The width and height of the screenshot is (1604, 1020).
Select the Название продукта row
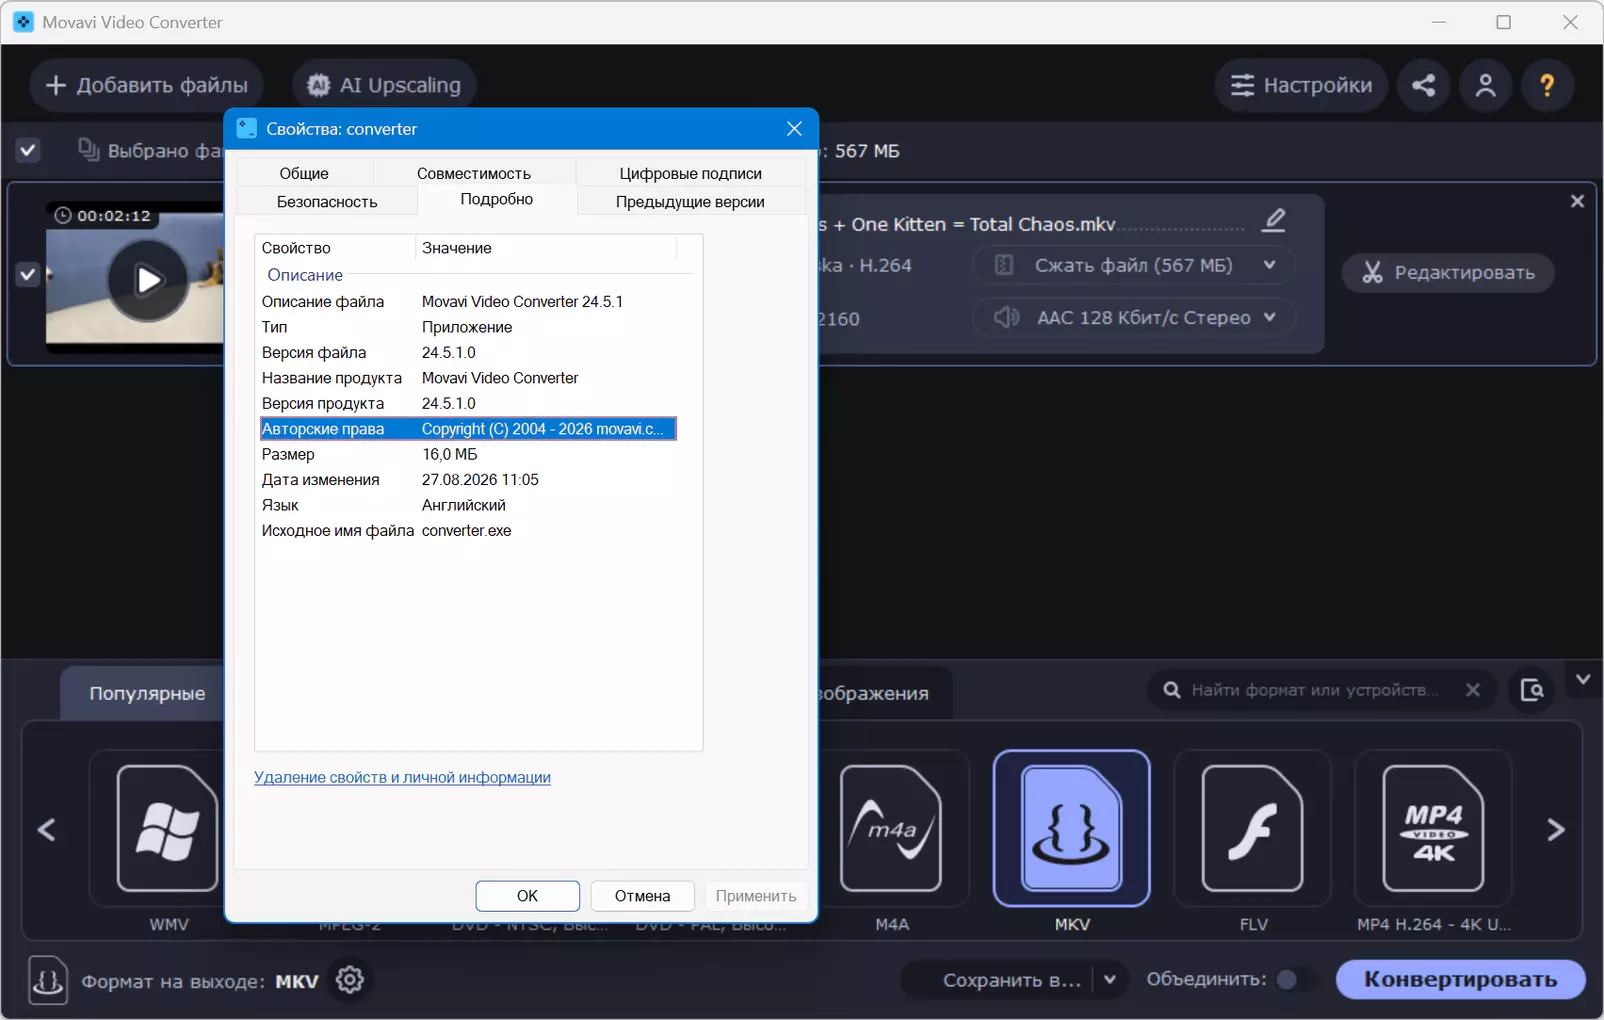click(468, 378)
